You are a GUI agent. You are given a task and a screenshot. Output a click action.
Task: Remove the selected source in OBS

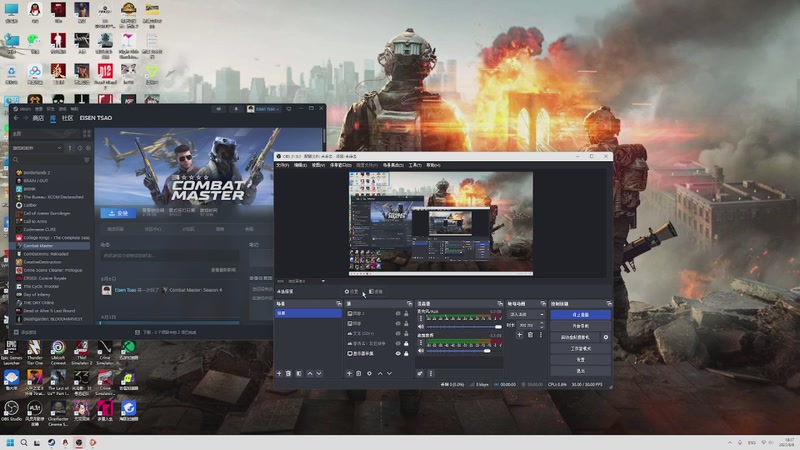pos(359,373)
